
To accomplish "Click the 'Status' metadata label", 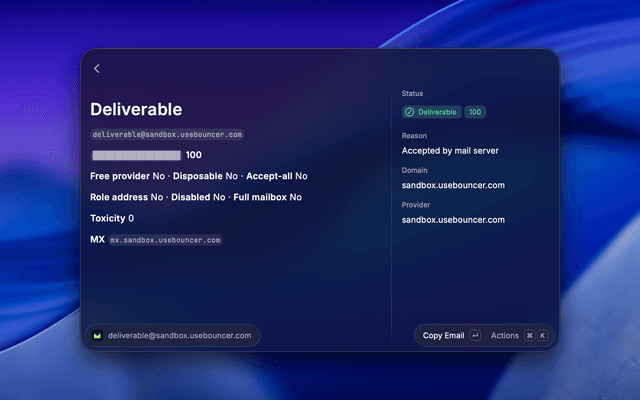I will pos(412,93).
